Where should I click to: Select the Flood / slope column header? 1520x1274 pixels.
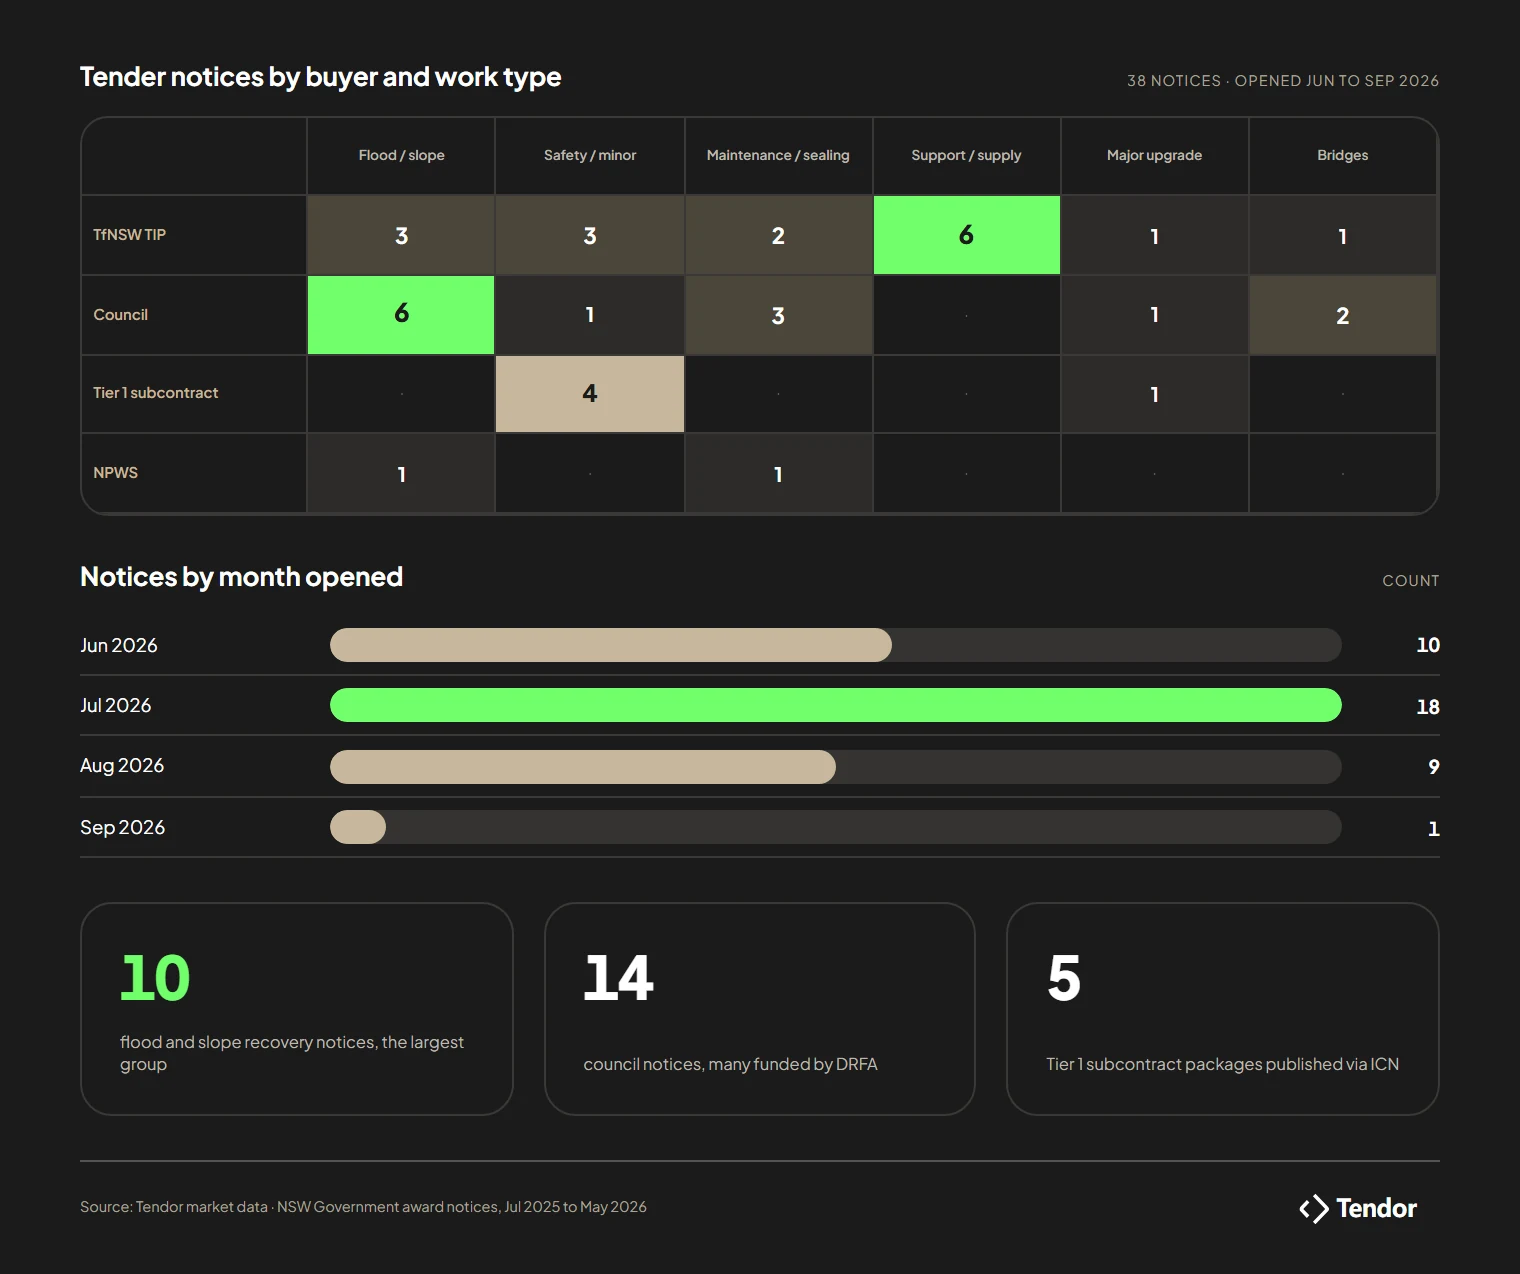(x=401, y=156)
